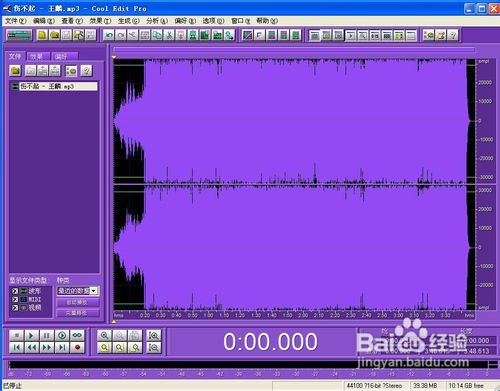The image size is (500, 391).
Task: Pause playback with the Pause button
Action: point(47,335)
